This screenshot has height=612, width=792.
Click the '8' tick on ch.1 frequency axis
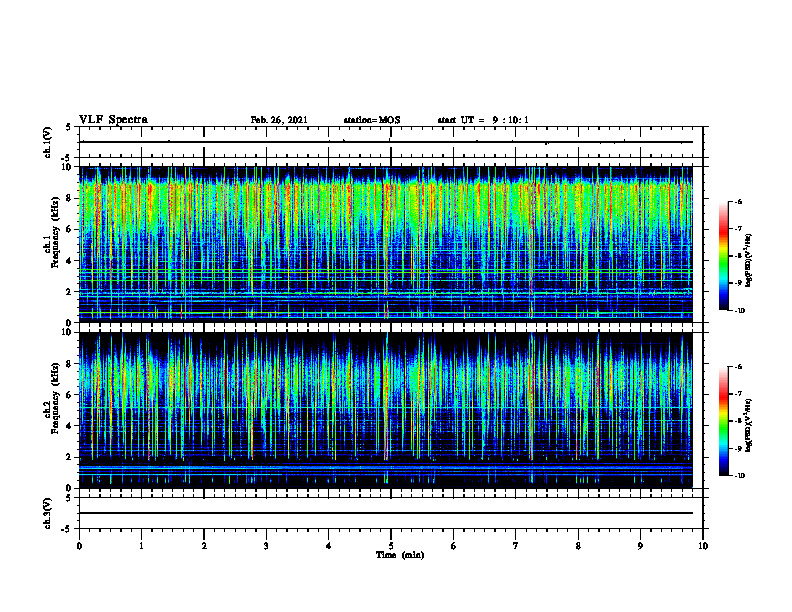point(70,198)
